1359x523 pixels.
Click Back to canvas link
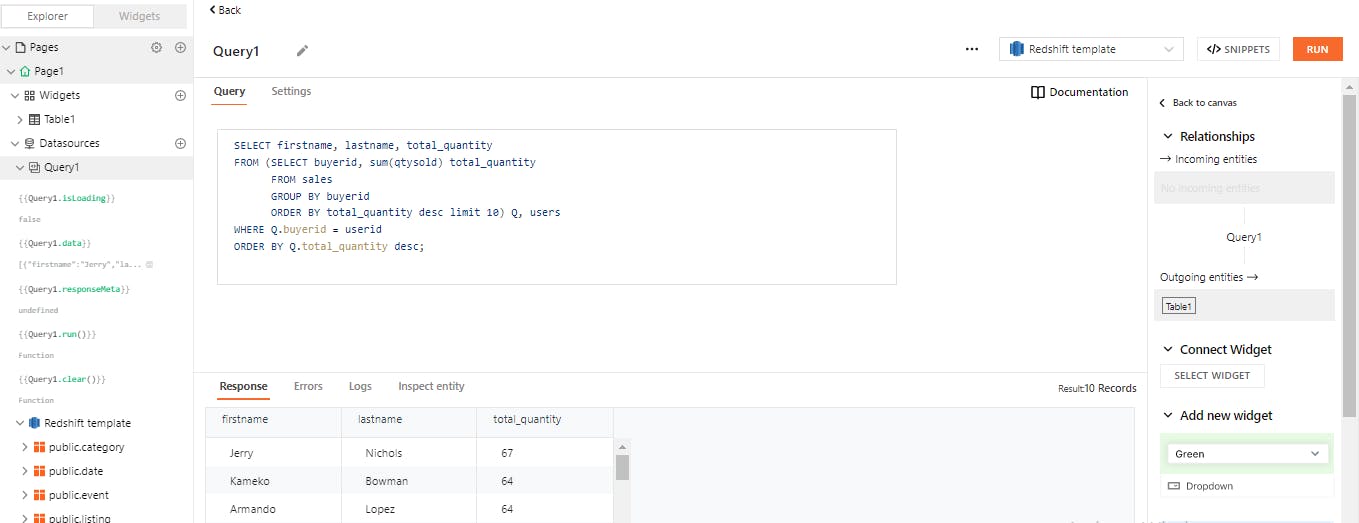[1198, 103]
